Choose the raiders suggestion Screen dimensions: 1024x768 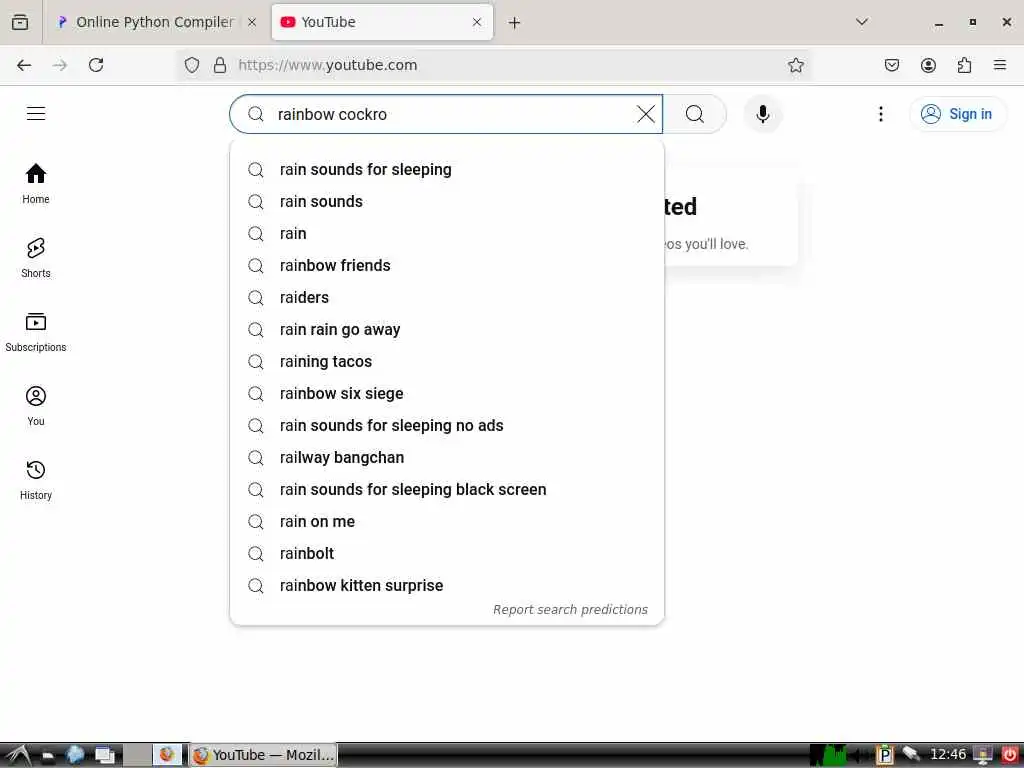[447, 298]
